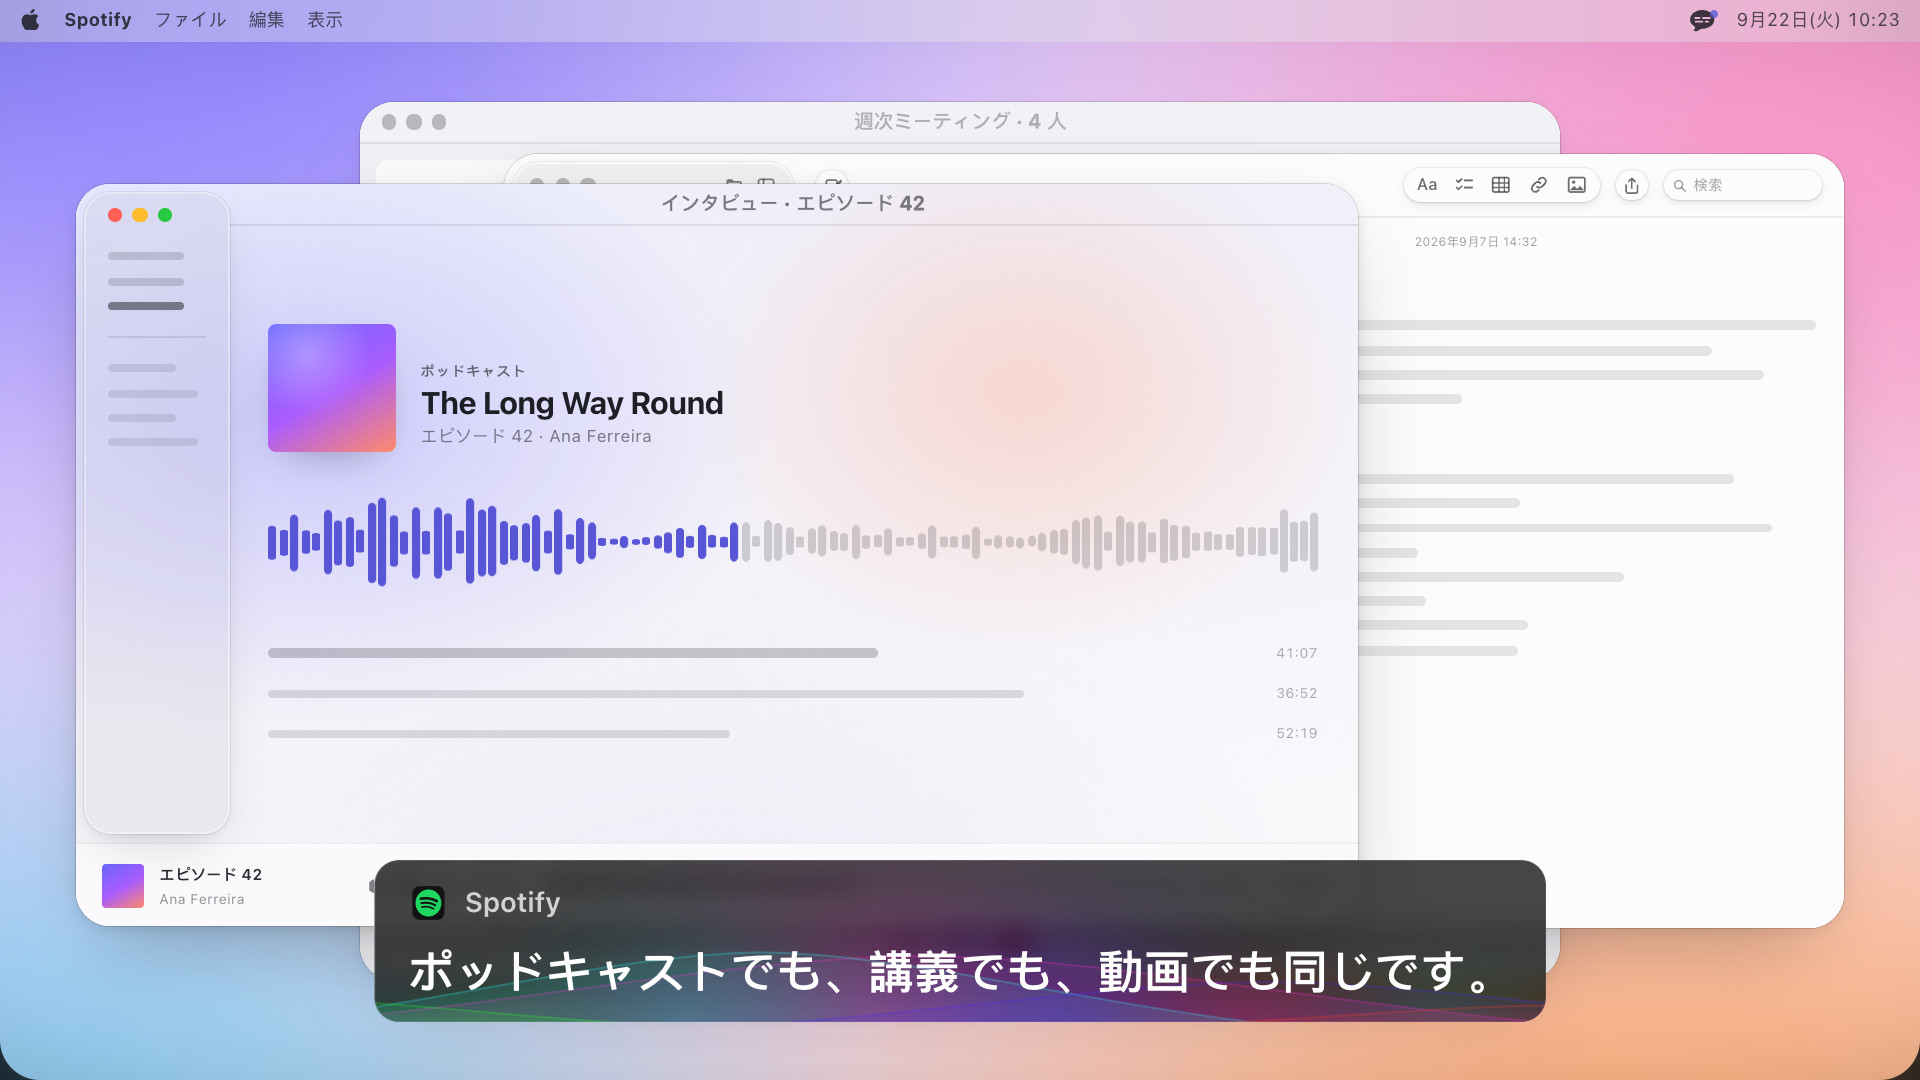Click "エピソード 42" in the now-playing bar

click(211, 875)
